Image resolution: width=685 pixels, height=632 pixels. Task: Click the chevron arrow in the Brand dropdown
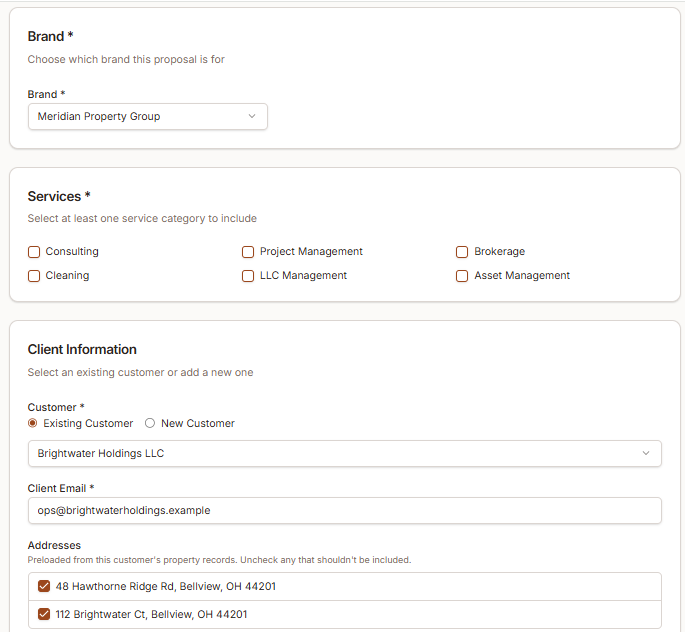pyautogui.click(x=252, y=116)
